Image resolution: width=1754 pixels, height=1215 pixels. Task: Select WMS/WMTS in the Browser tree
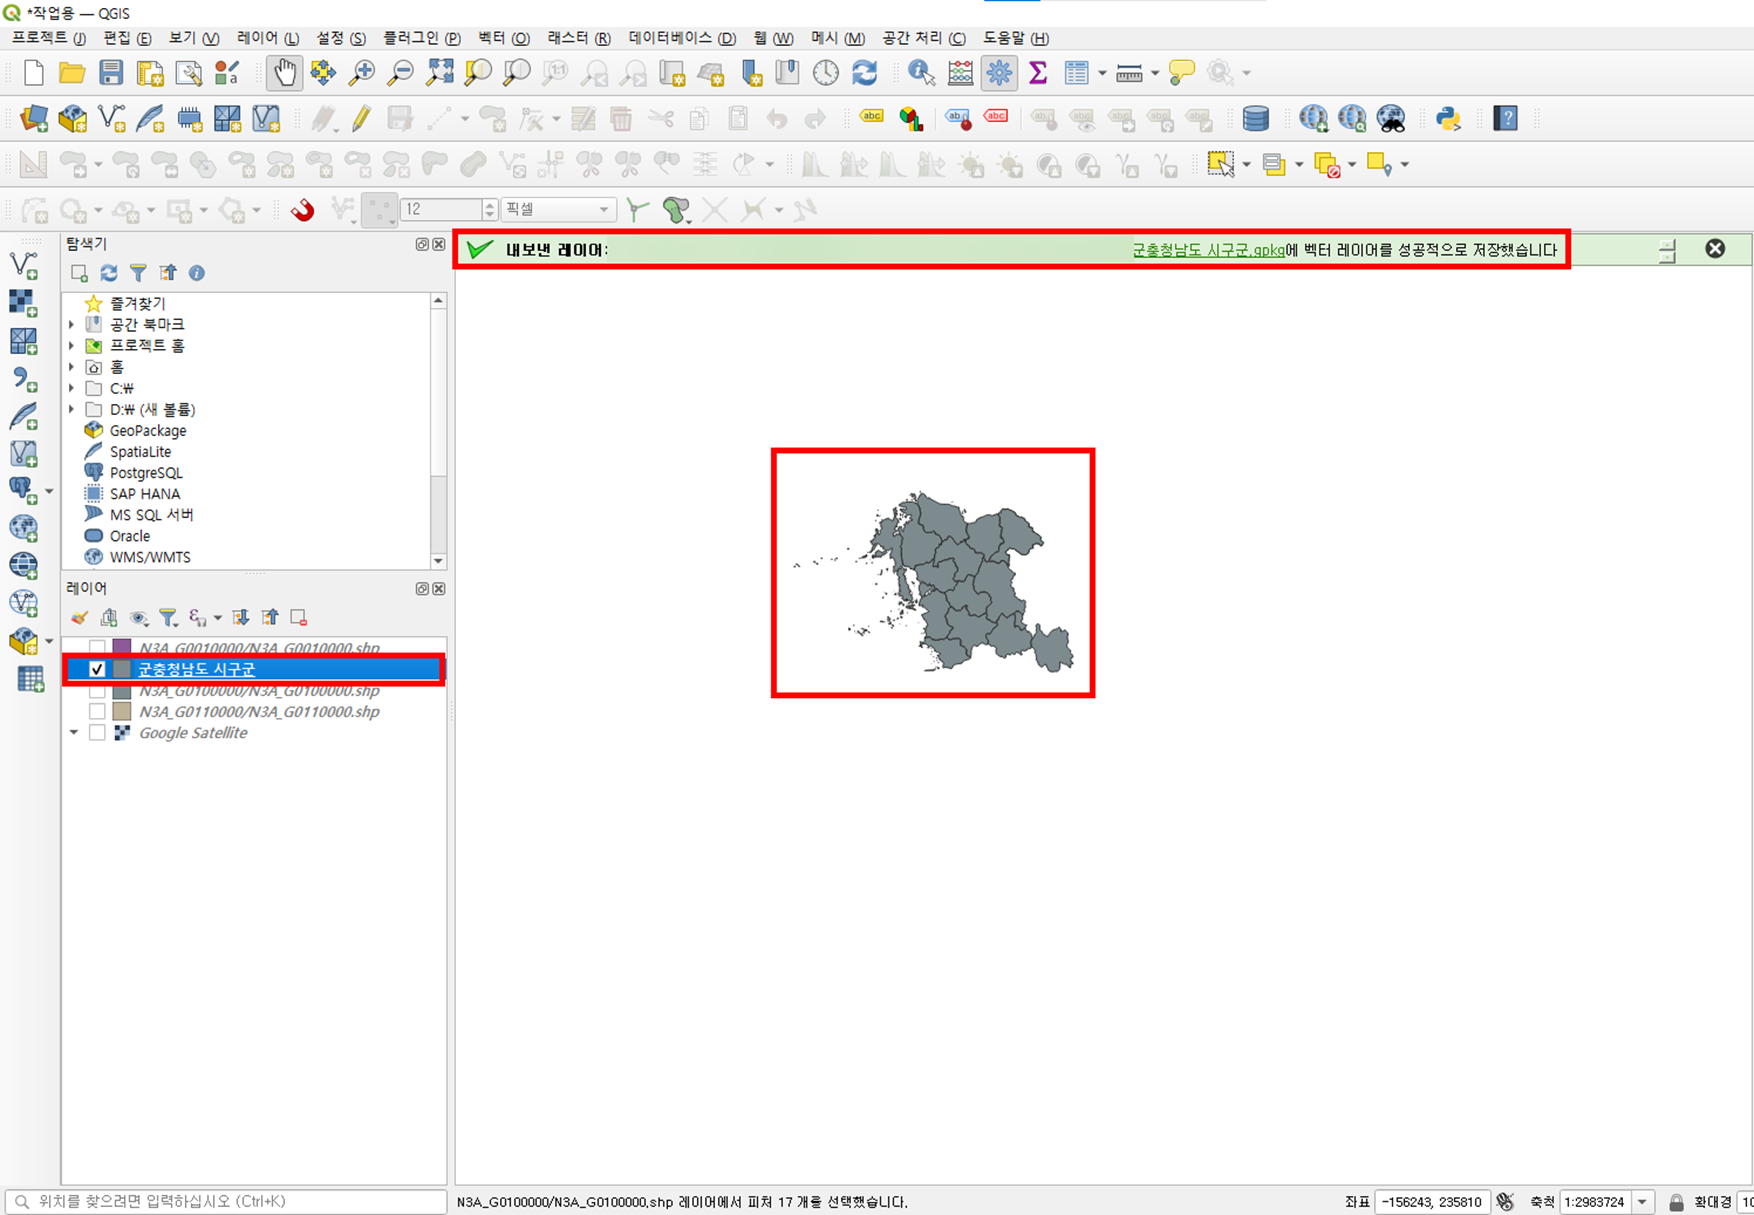click(150, 557)
